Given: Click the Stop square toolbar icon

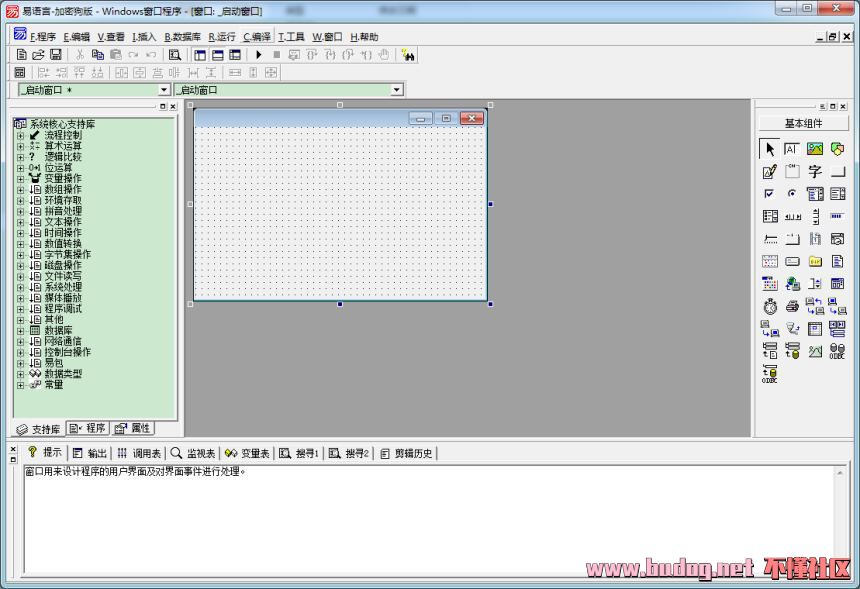Looking at the screenshot, I should point(276,55).
